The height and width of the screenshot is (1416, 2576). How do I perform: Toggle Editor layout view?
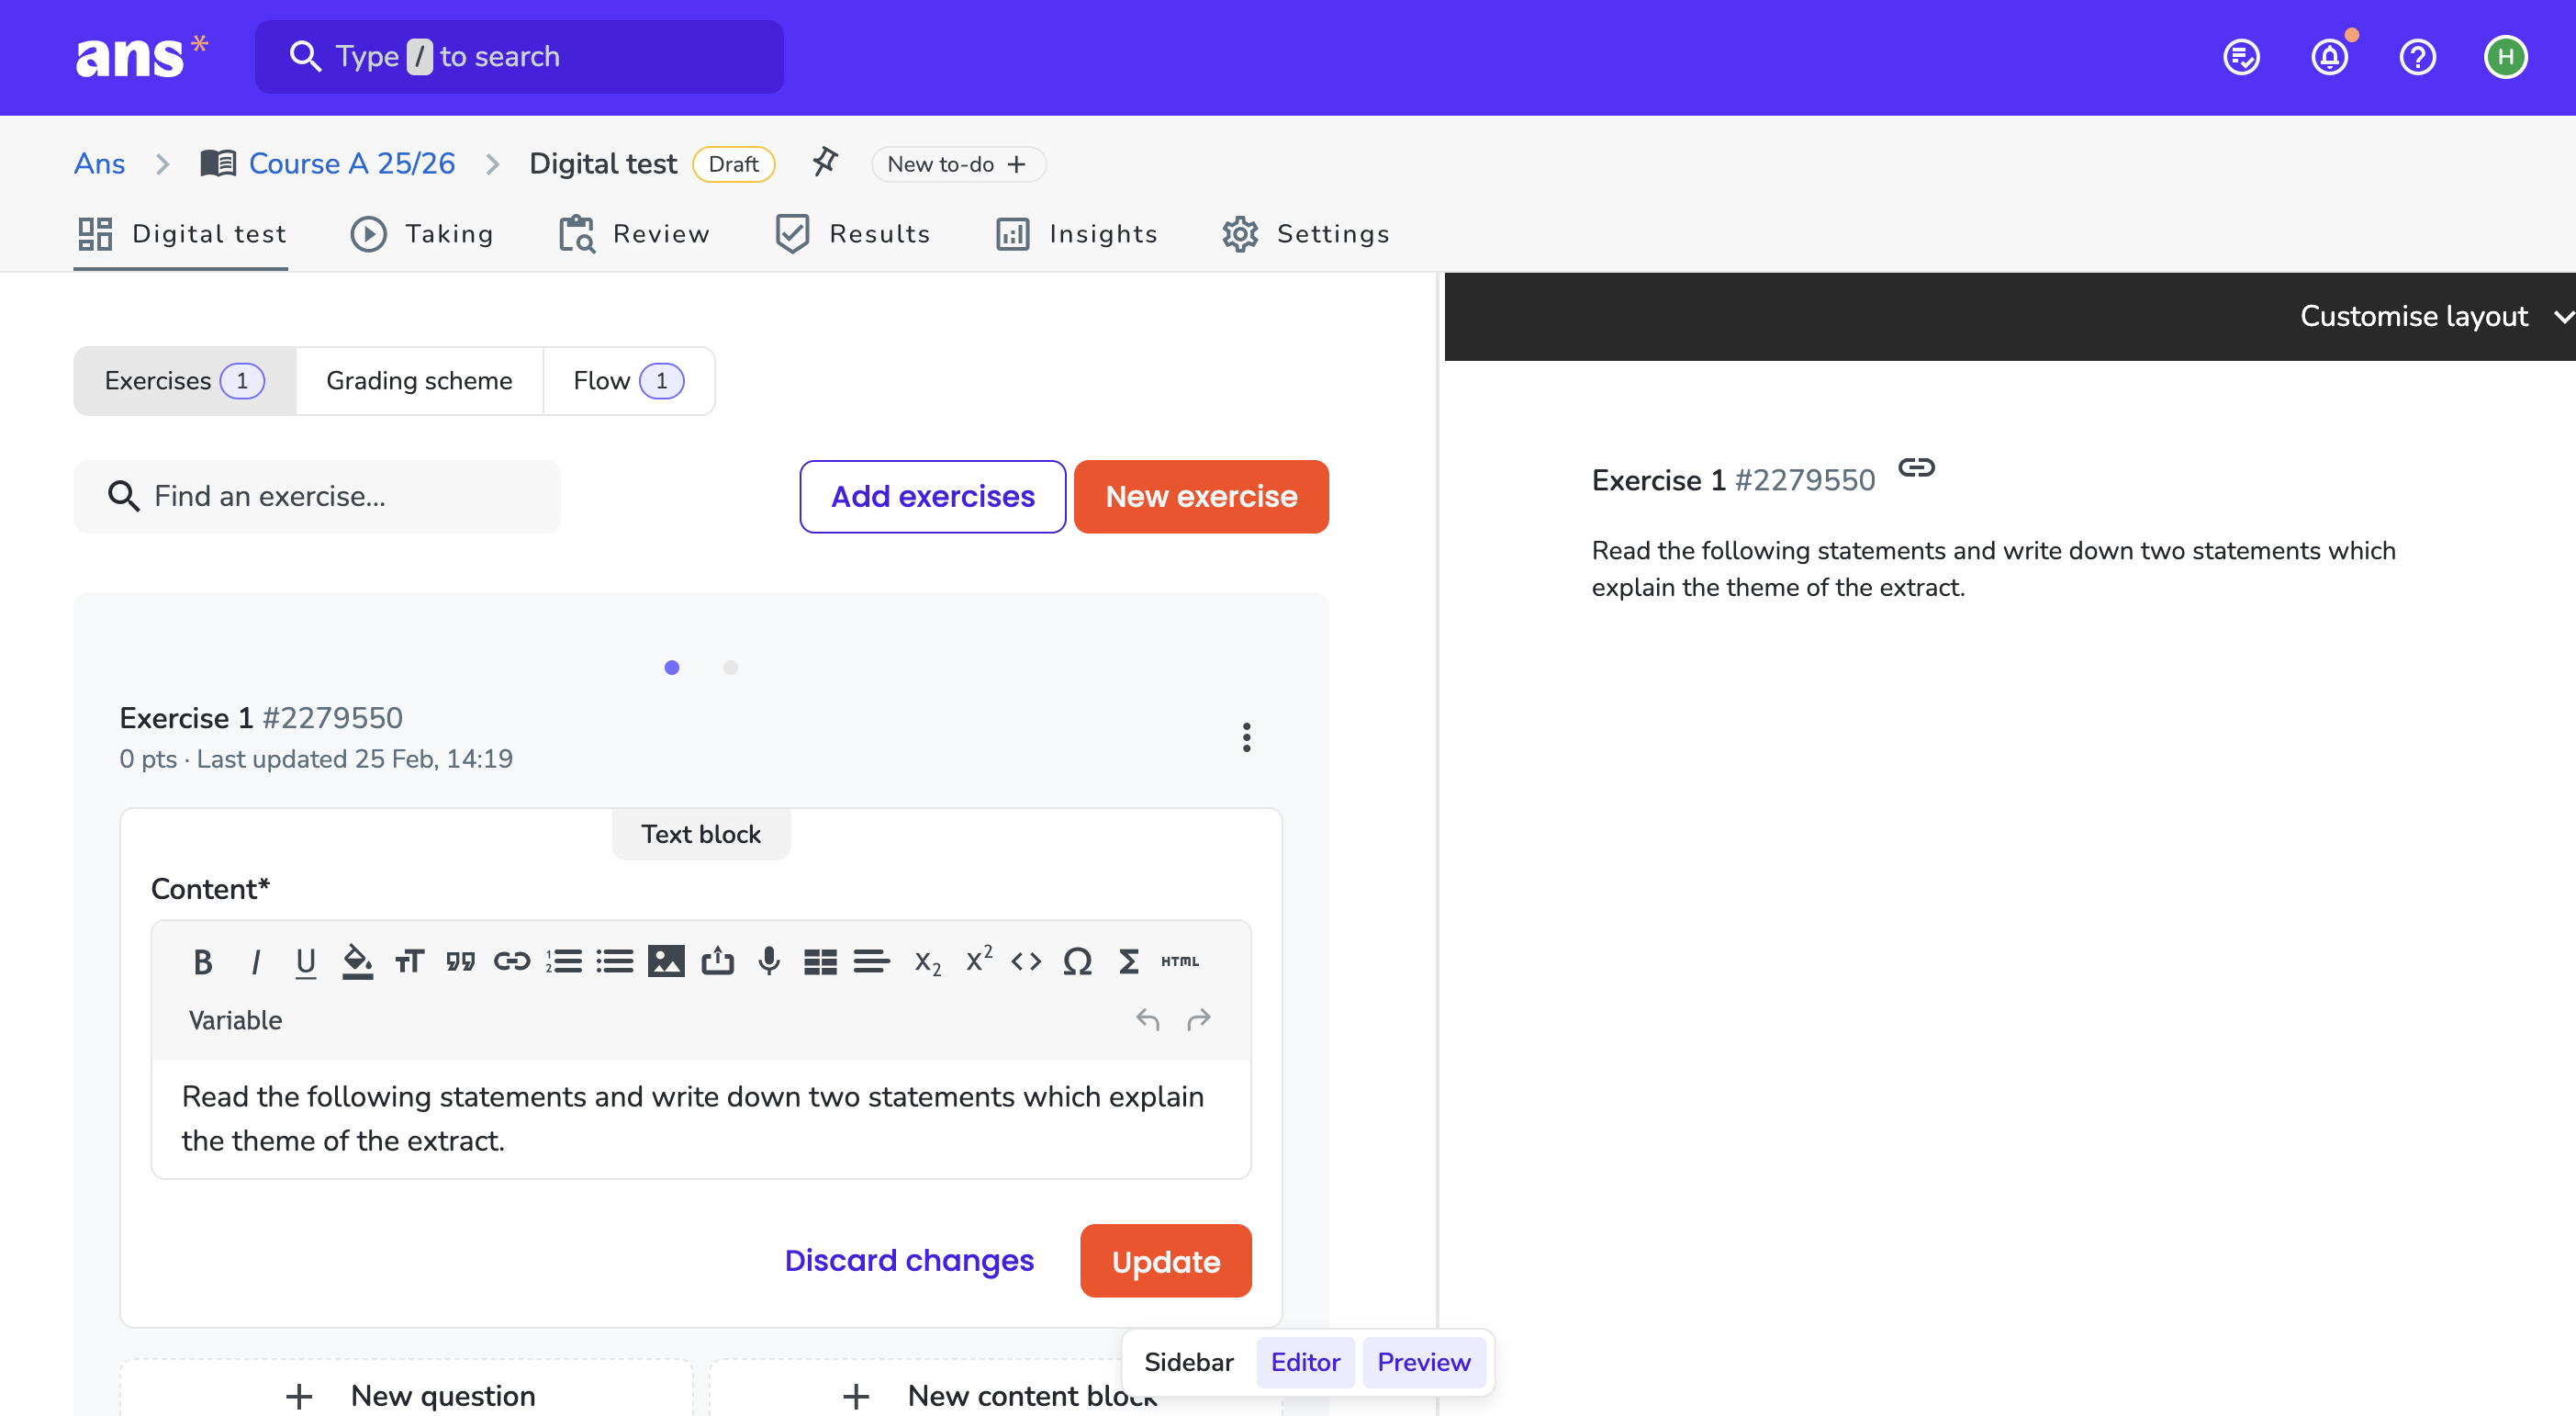coord(1305,1362)
